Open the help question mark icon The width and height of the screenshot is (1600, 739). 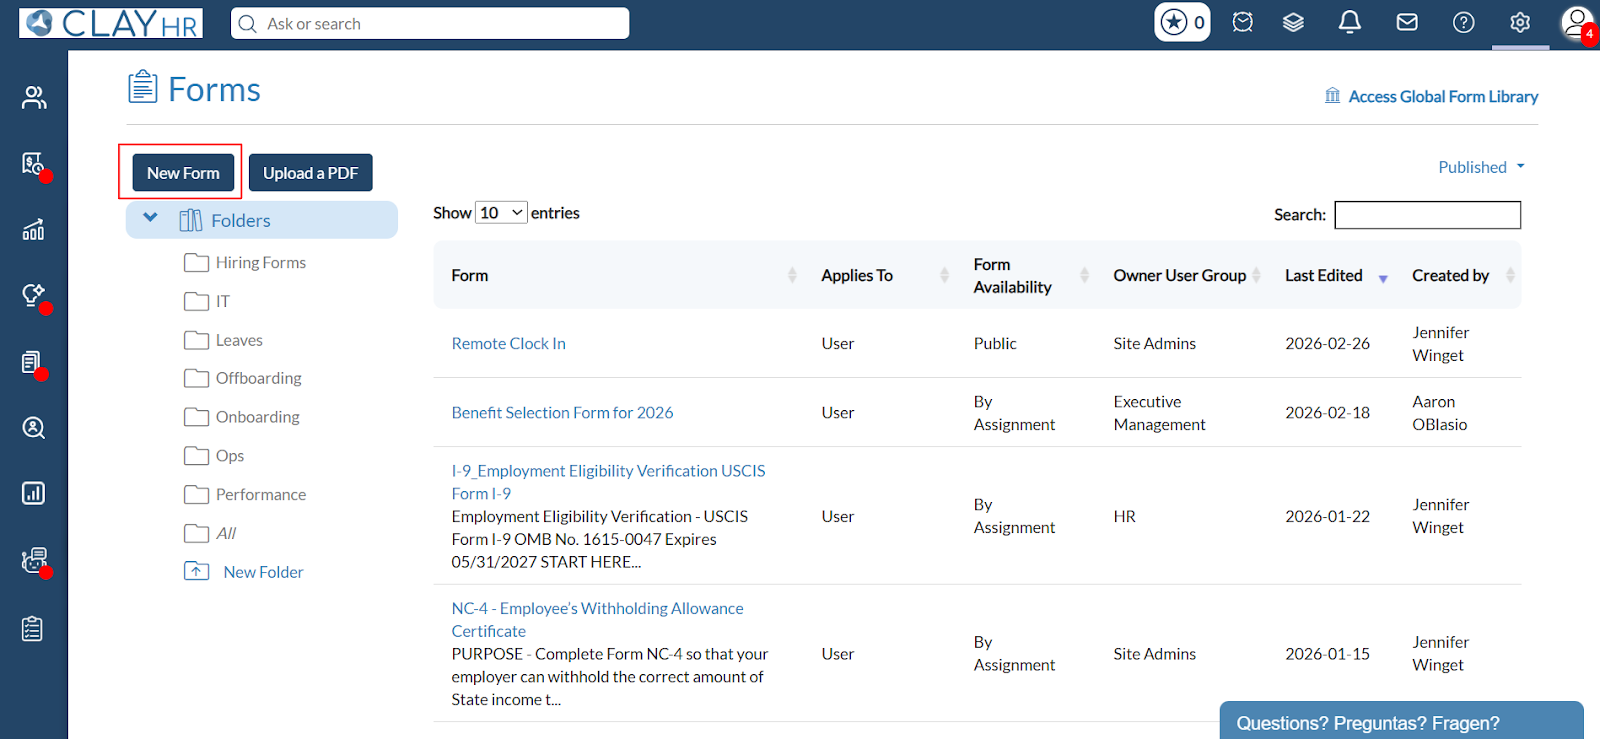[x=1464, y=22]
